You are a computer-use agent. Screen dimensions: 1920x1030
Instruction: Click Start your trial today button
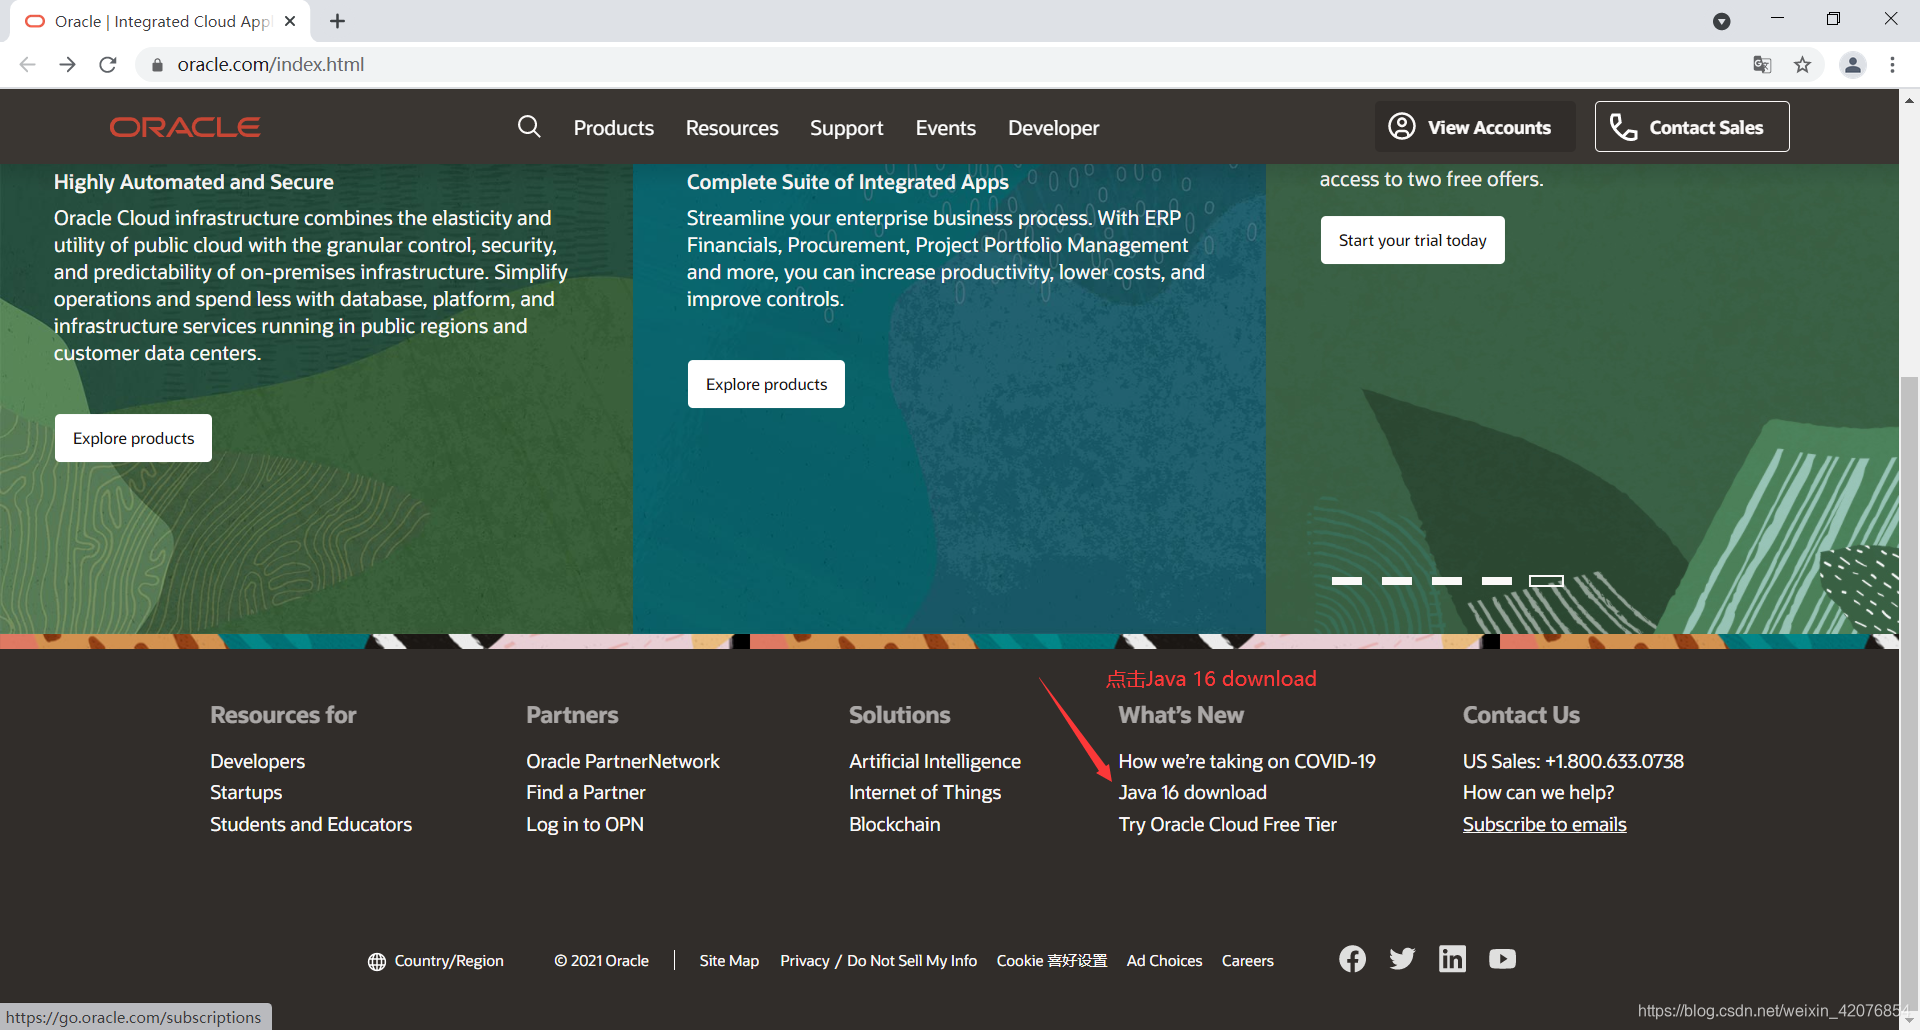[x=1412, y=240]
